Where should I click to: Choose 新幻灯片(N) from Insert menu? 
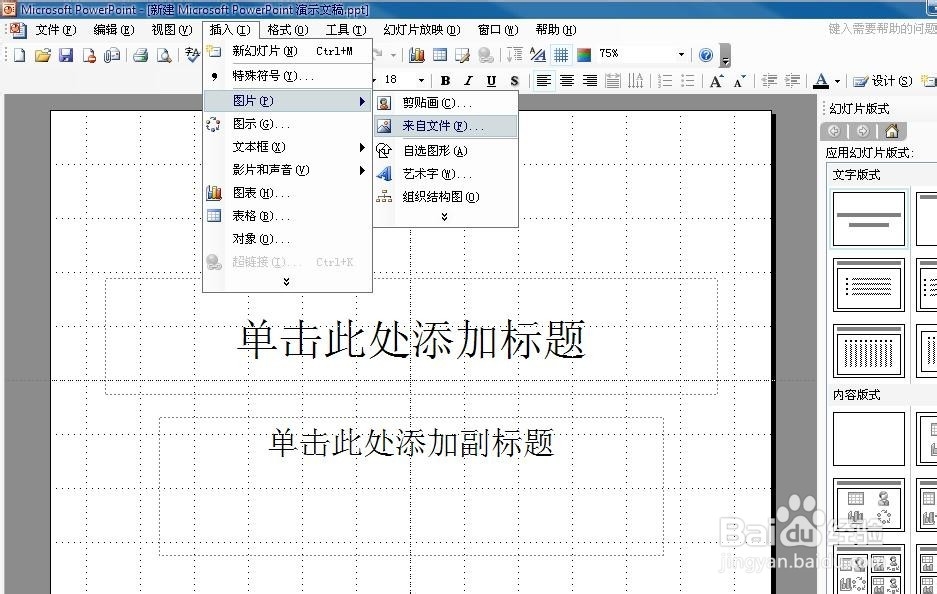coord(287,51)
